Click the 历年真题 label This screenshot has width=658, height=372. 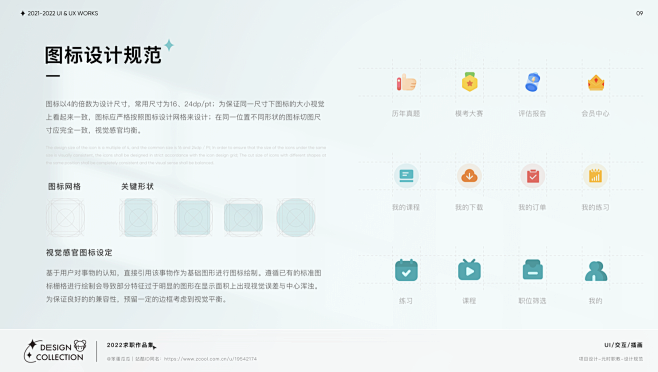click(406, 113)
